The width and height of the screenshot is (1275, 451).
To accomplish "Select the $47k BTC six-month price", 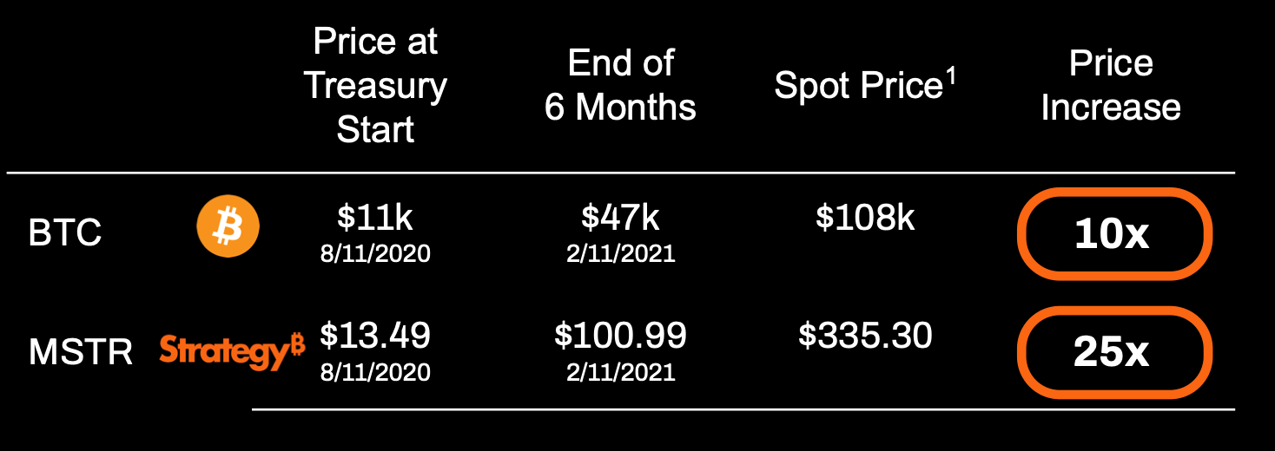I will (620, 216).
